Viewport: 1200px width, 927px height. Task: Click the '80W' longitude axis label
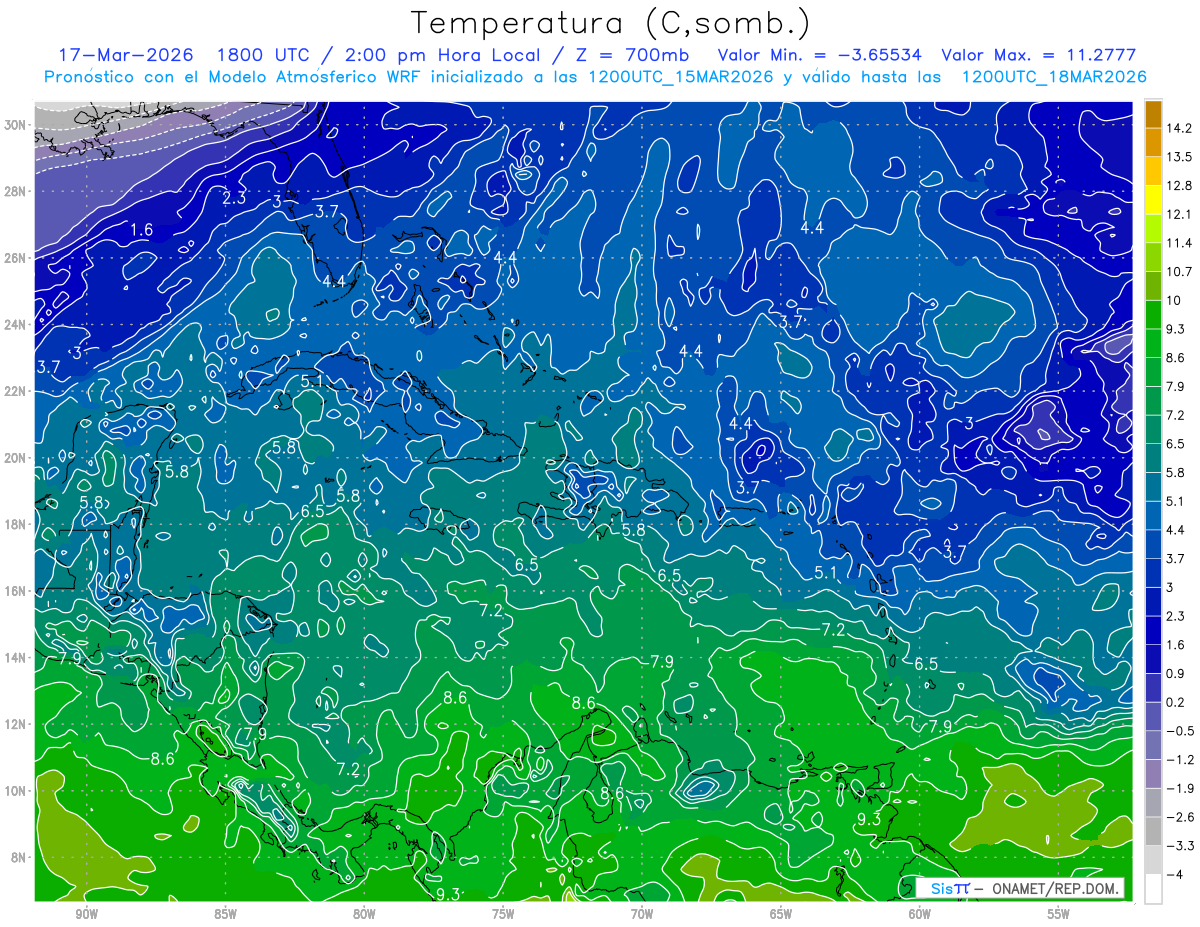[x=364, y=915]
